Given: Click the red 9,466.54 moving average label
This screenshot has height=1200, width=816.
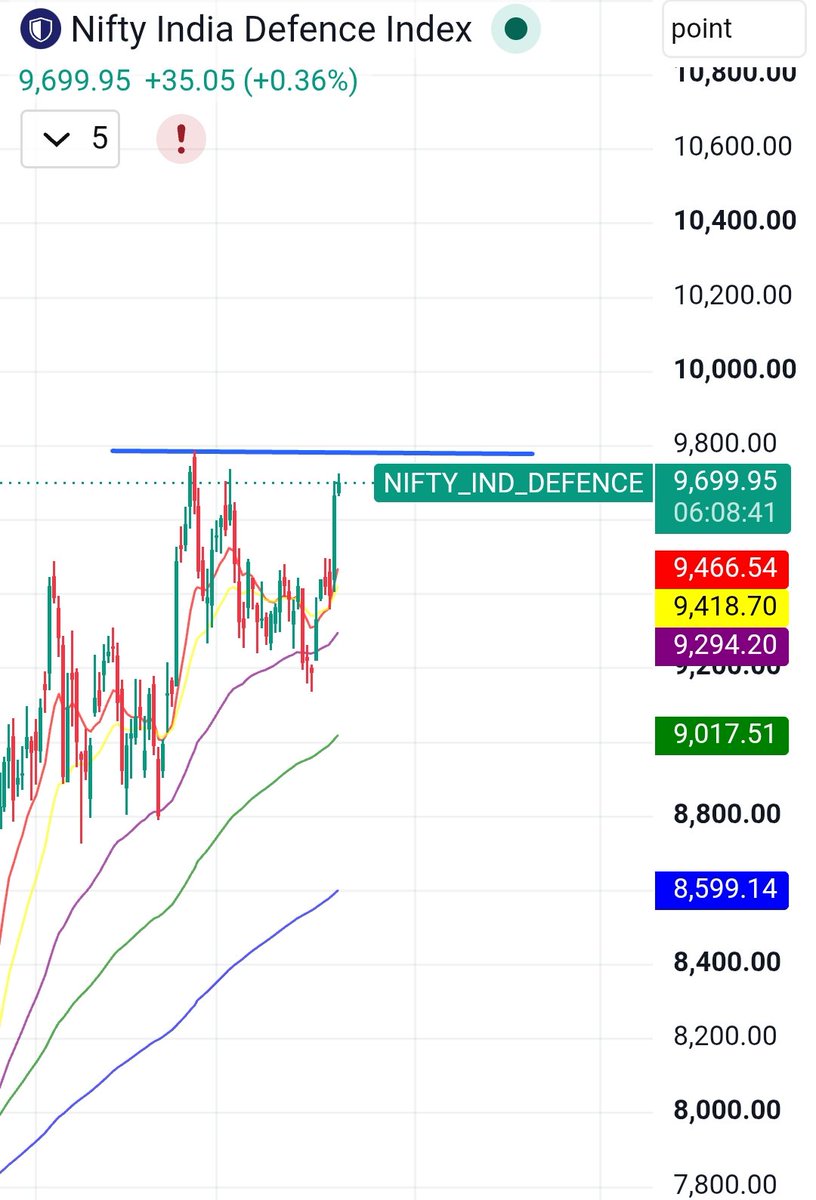Looking at the screenshot, I should tap(723, 569).
